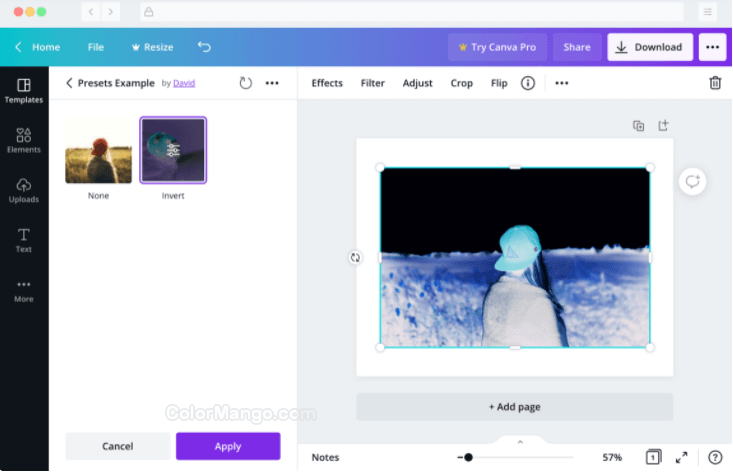Viewport: 733px width, 472px height.
Task: Expand the Presets Example more options
Action: tap(272, 83)
